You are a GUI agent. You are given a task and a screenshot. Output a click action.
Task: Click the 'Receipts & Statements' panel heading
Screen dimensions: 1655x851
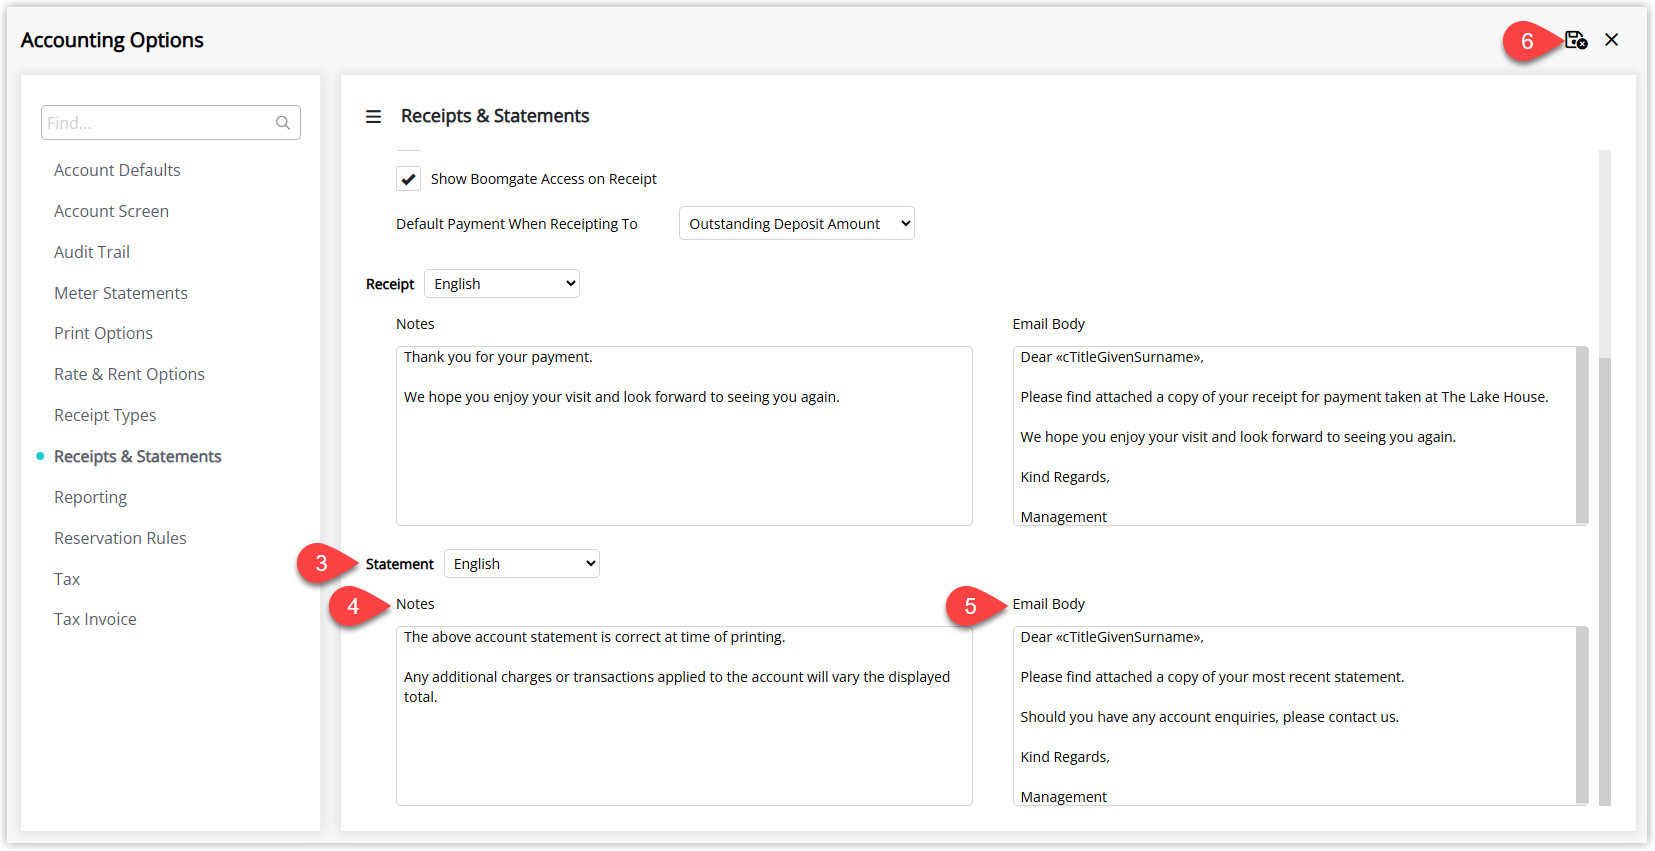495,116
